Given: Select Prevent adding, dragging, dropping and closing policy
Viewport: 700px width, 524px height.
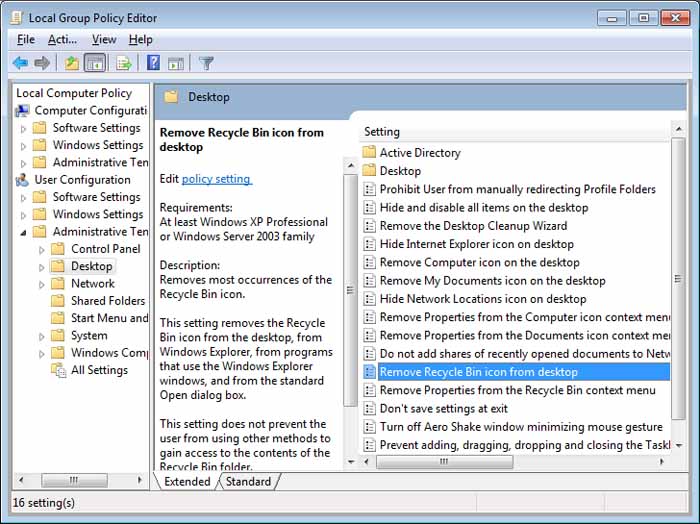Looking at the screenshot, I should (x=525, y=445).
